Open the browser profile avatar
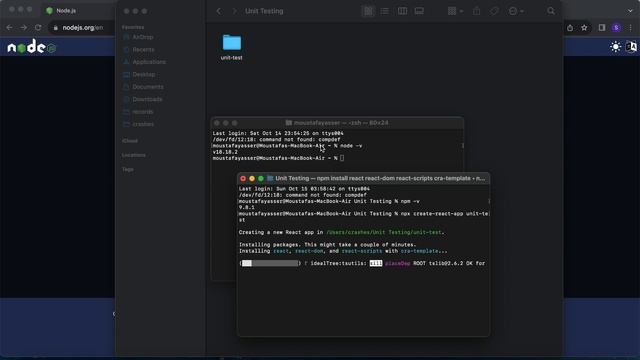This screenshot has height=360, width=640. pyautogui.click(x=616, y=28)
